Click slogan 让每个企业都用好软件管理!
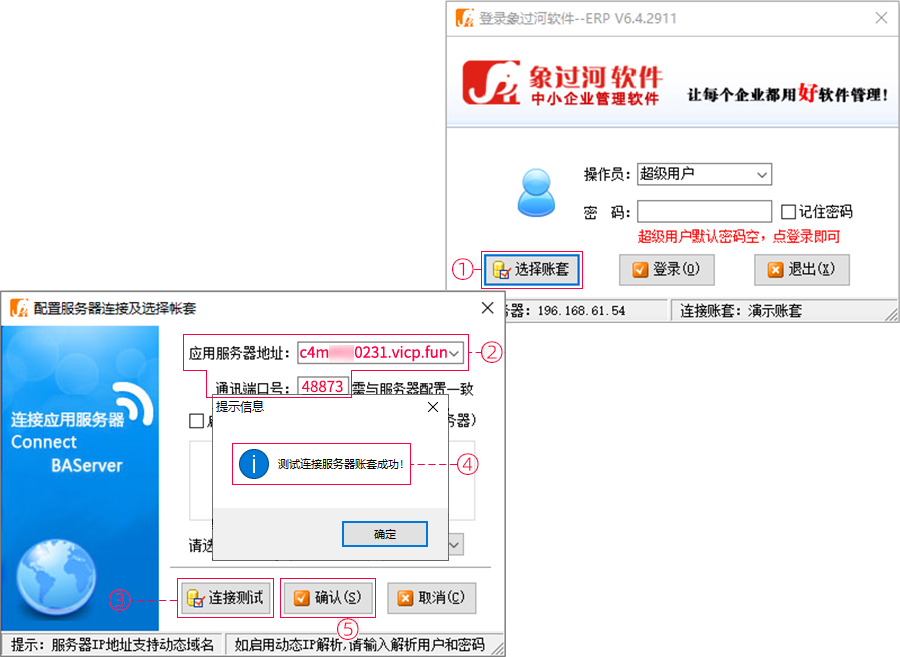 788,93
